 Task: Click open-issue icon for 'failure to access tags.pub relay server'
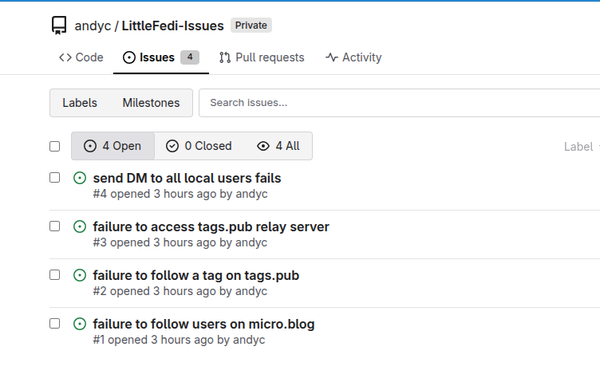tap(80, 227)
